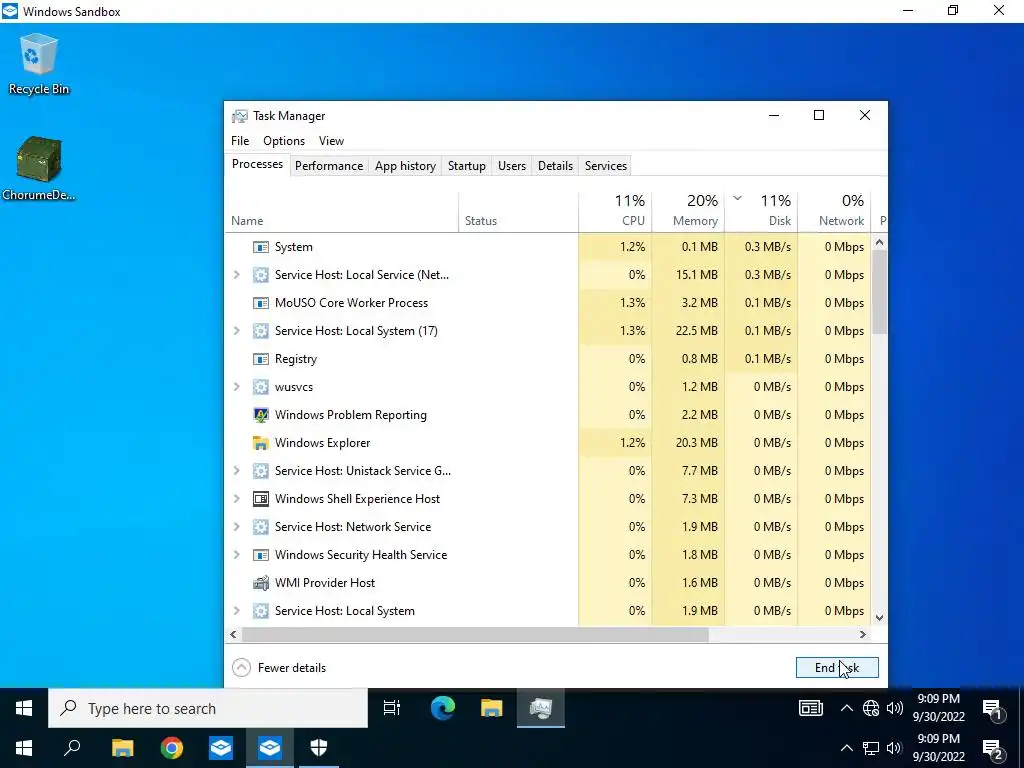The width and height of the screenshot is (1024, 768).
Task: Open the File menu in Task Manager
Action: click(240, 140)
